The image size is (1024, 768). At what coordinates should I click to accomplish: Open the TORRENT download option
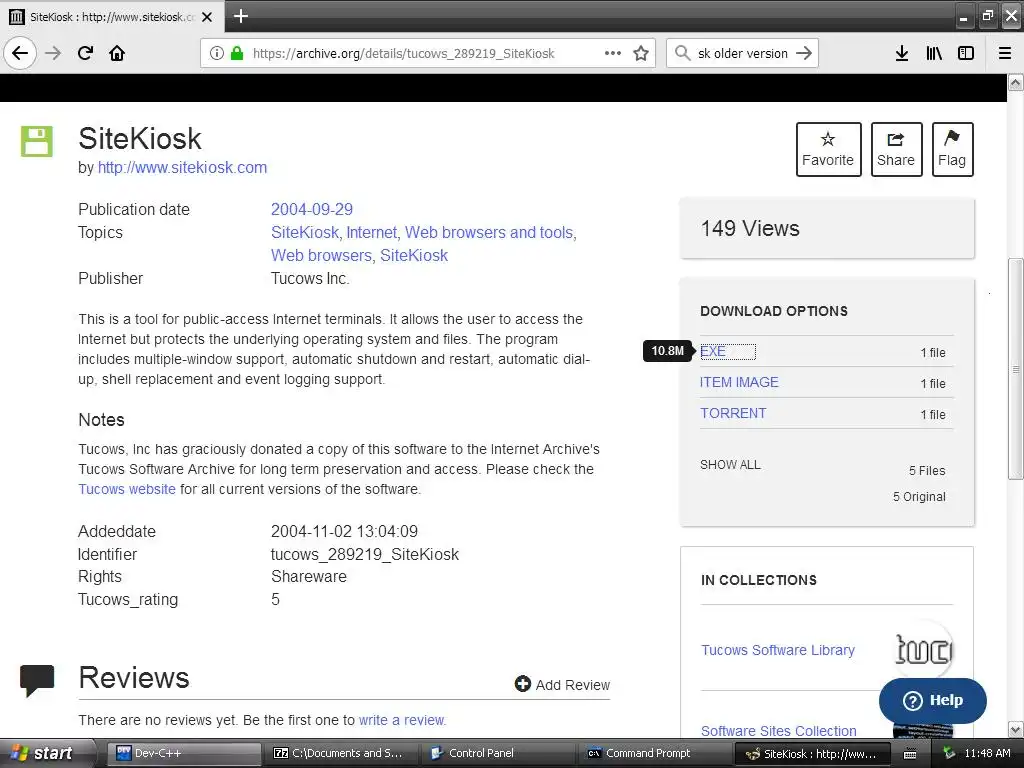[733, 413]
